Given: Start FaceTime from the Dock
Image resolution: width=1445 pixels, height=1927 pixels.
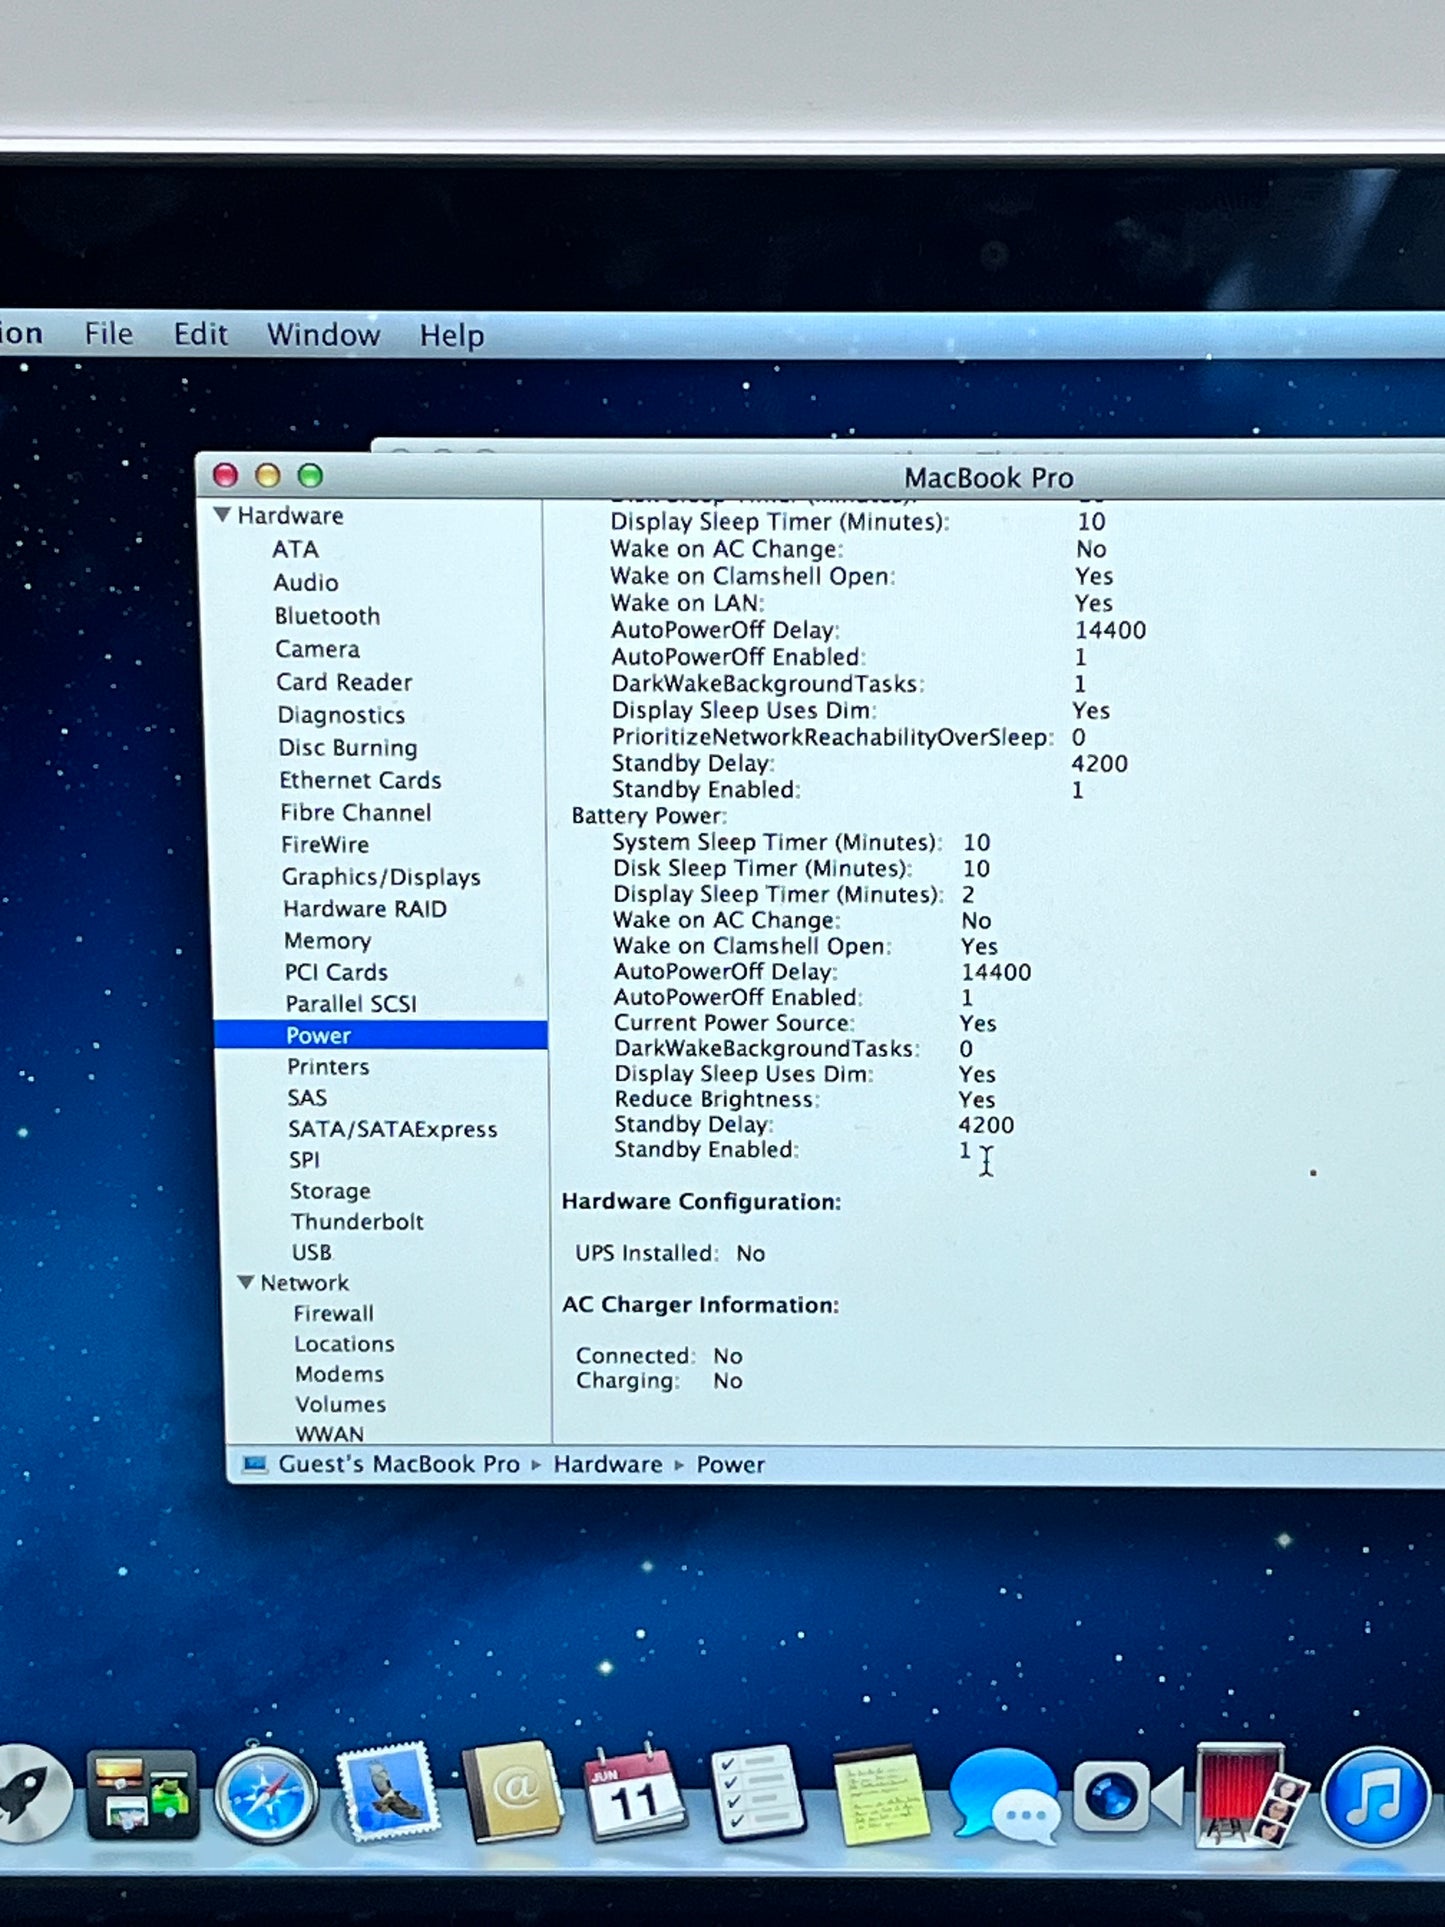Looking at the screenshot, I should [x=1127, y=1797].
